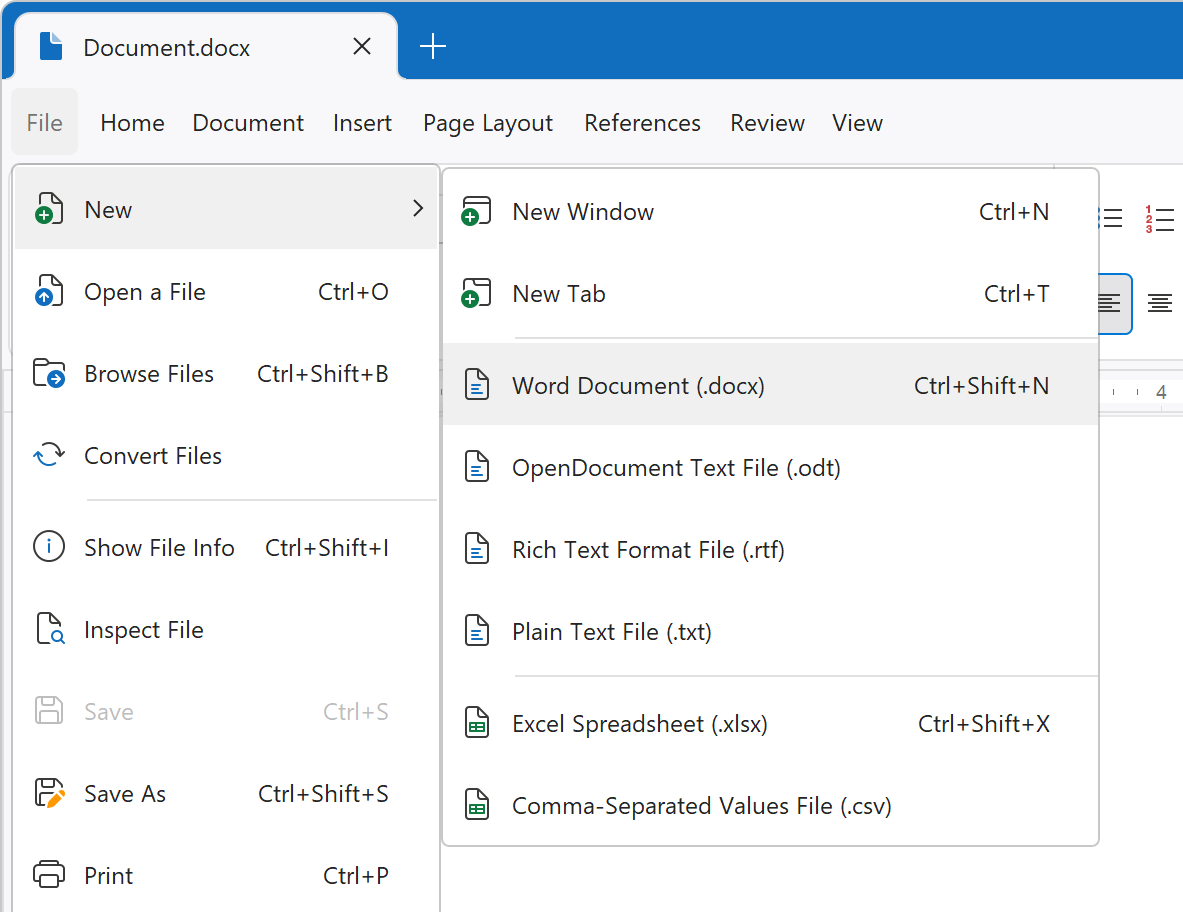Toggle the numbered list button

[x=1159, y=219]
